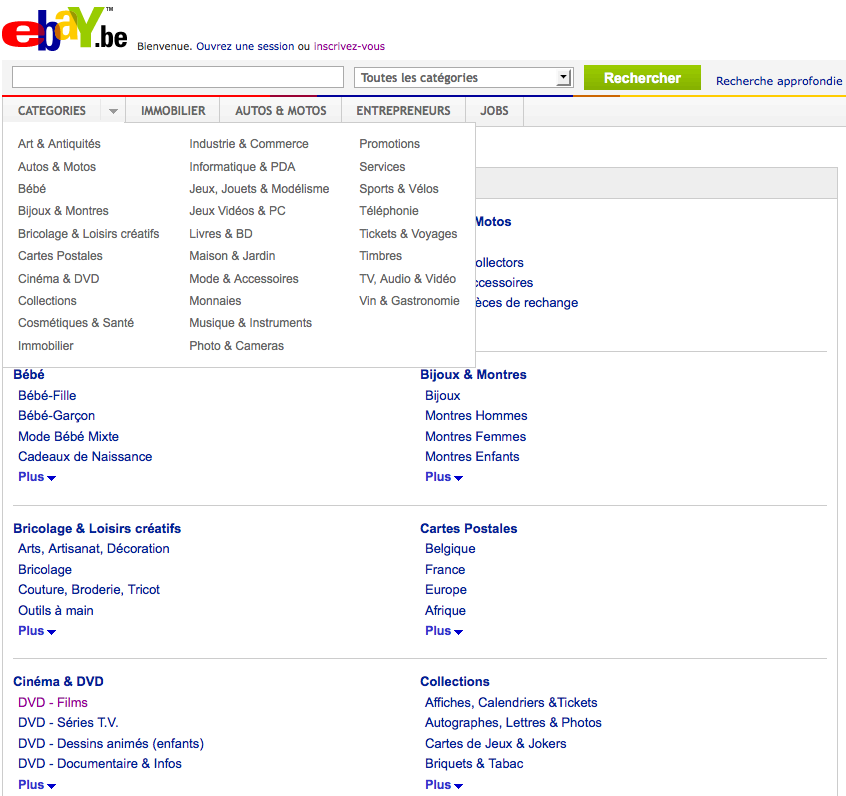Go to the Jobs tab
Image resolution: width=846 pixels, height=796 pixels.
[x=494, y=111]
